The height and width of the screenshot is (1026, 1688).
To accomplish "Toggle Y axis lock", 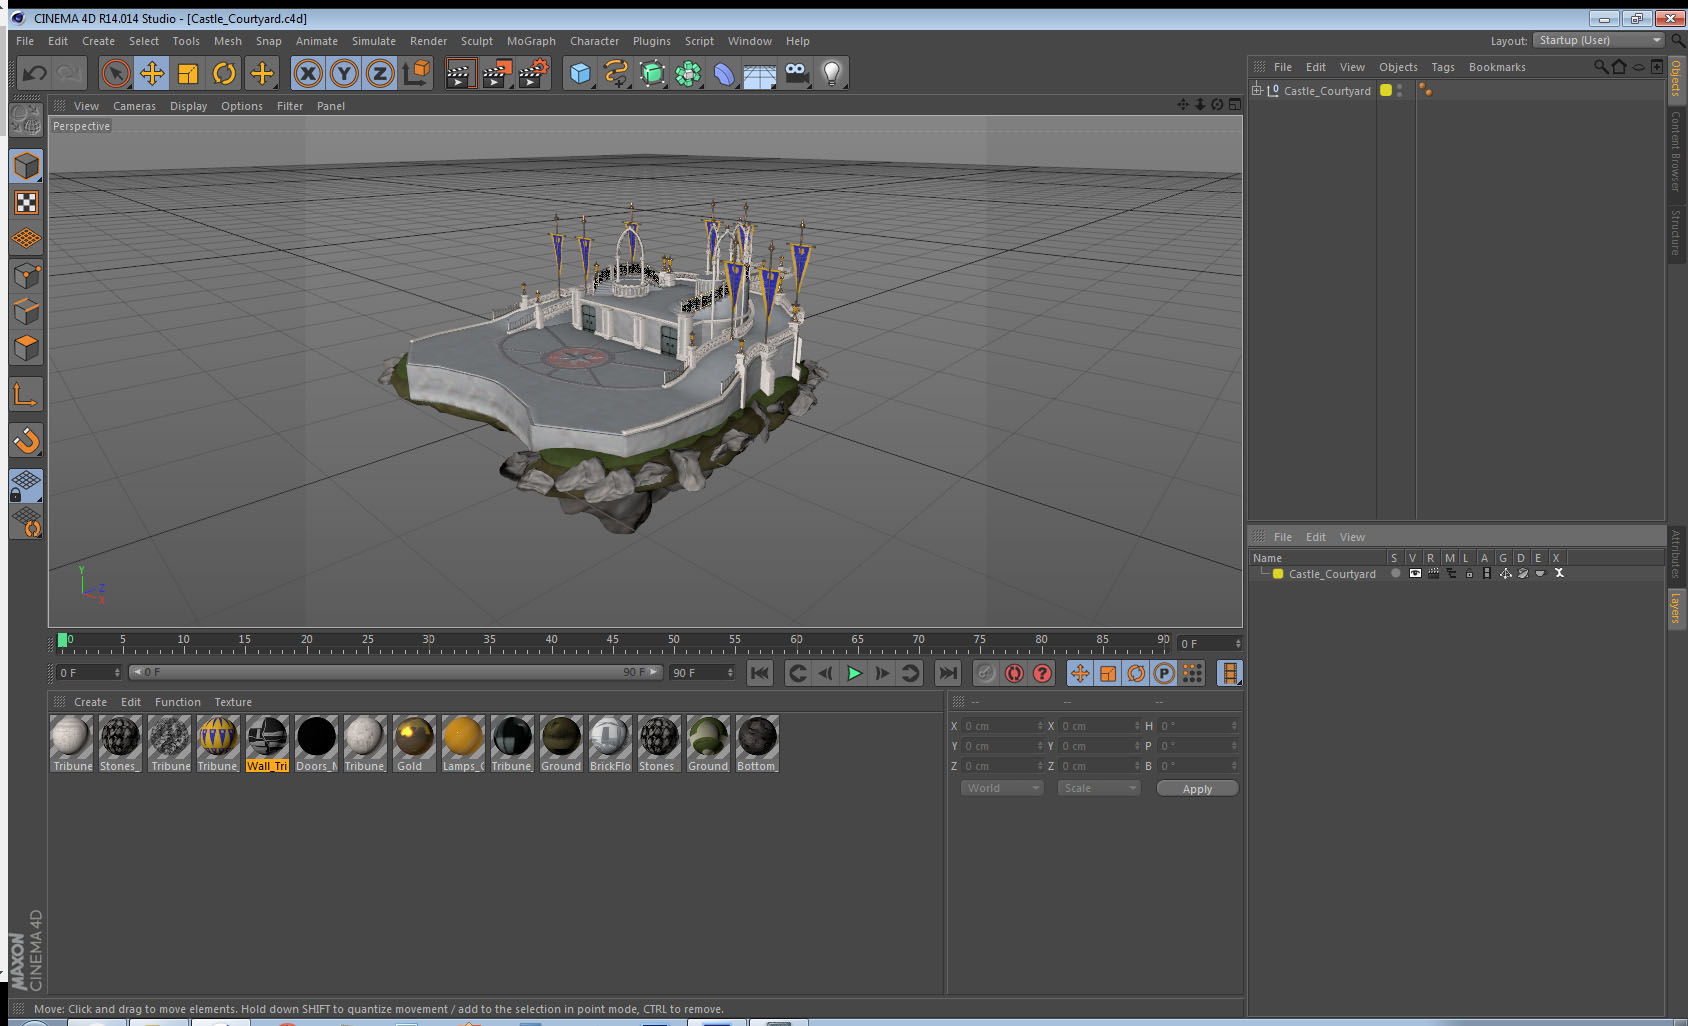I will tap(344, 73).
